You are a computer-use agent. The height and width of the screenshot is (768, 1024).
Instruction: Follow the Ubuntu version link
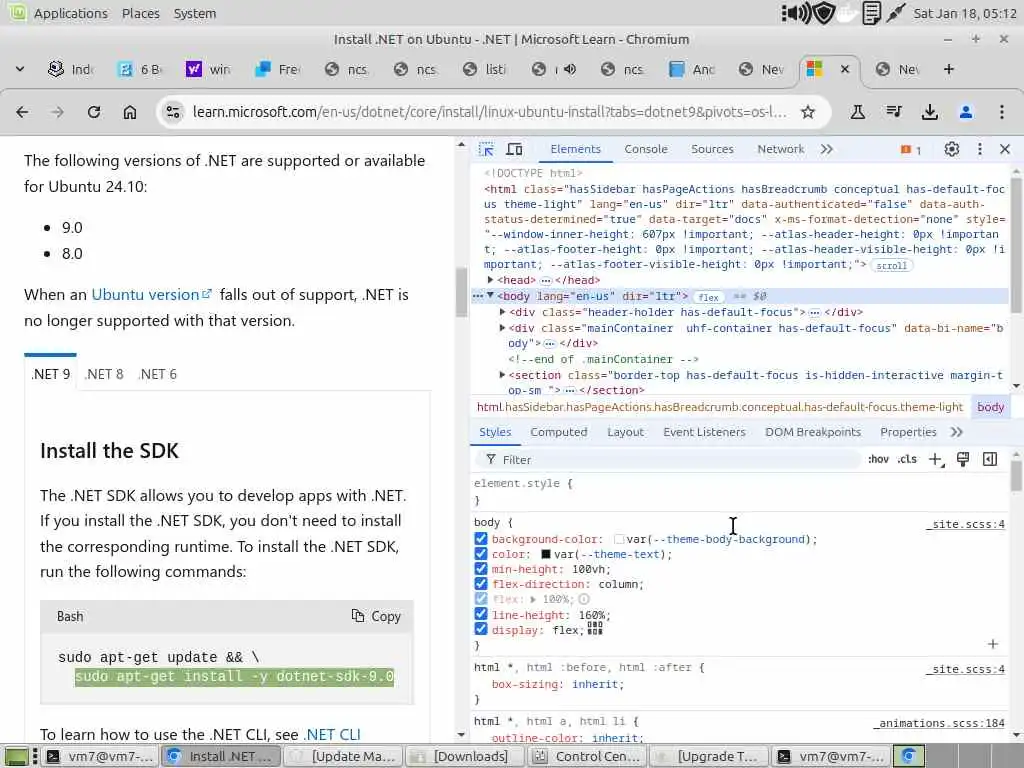pyautogui.click(x=152, y=295)
